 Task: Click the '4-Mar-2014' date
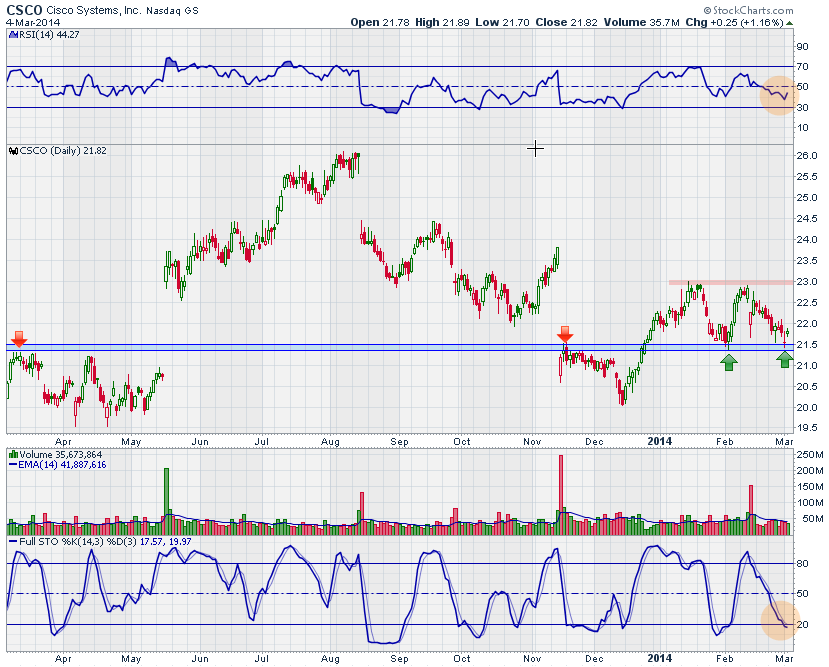(x=33, y=23)
